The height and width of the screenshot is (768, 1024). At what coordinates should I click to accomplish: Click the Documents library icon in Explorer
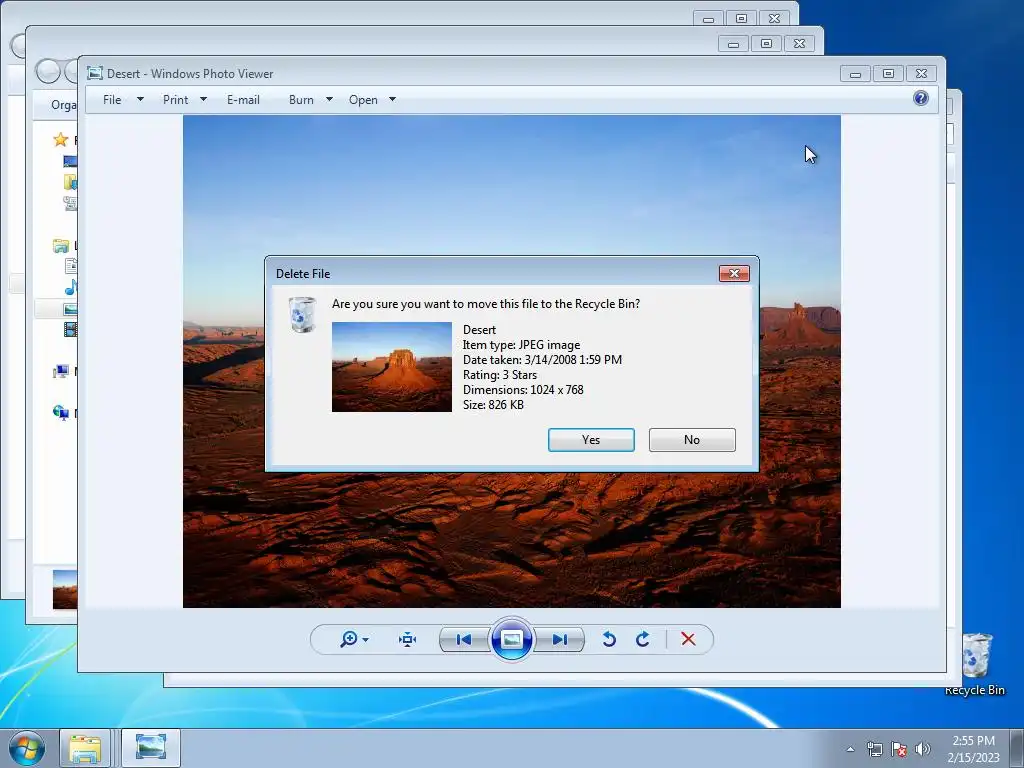(x=71, y=266)
